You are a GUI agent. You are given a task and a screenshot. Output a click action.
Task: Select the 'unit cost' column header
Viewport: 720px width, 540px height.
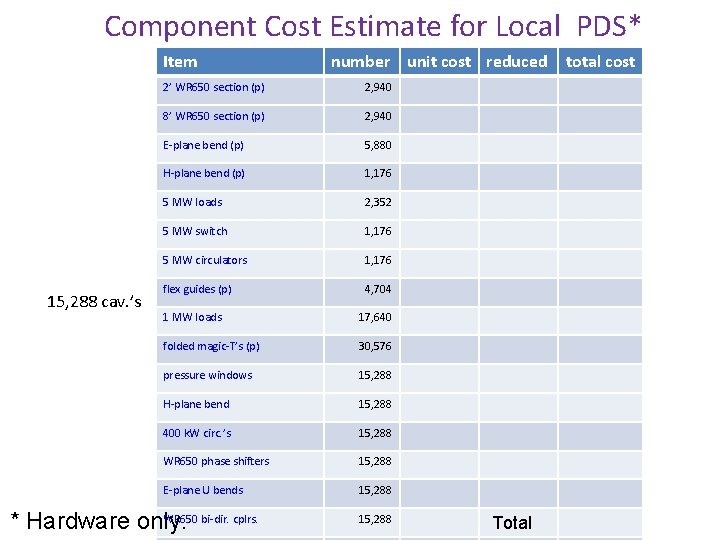coord(439,62)
